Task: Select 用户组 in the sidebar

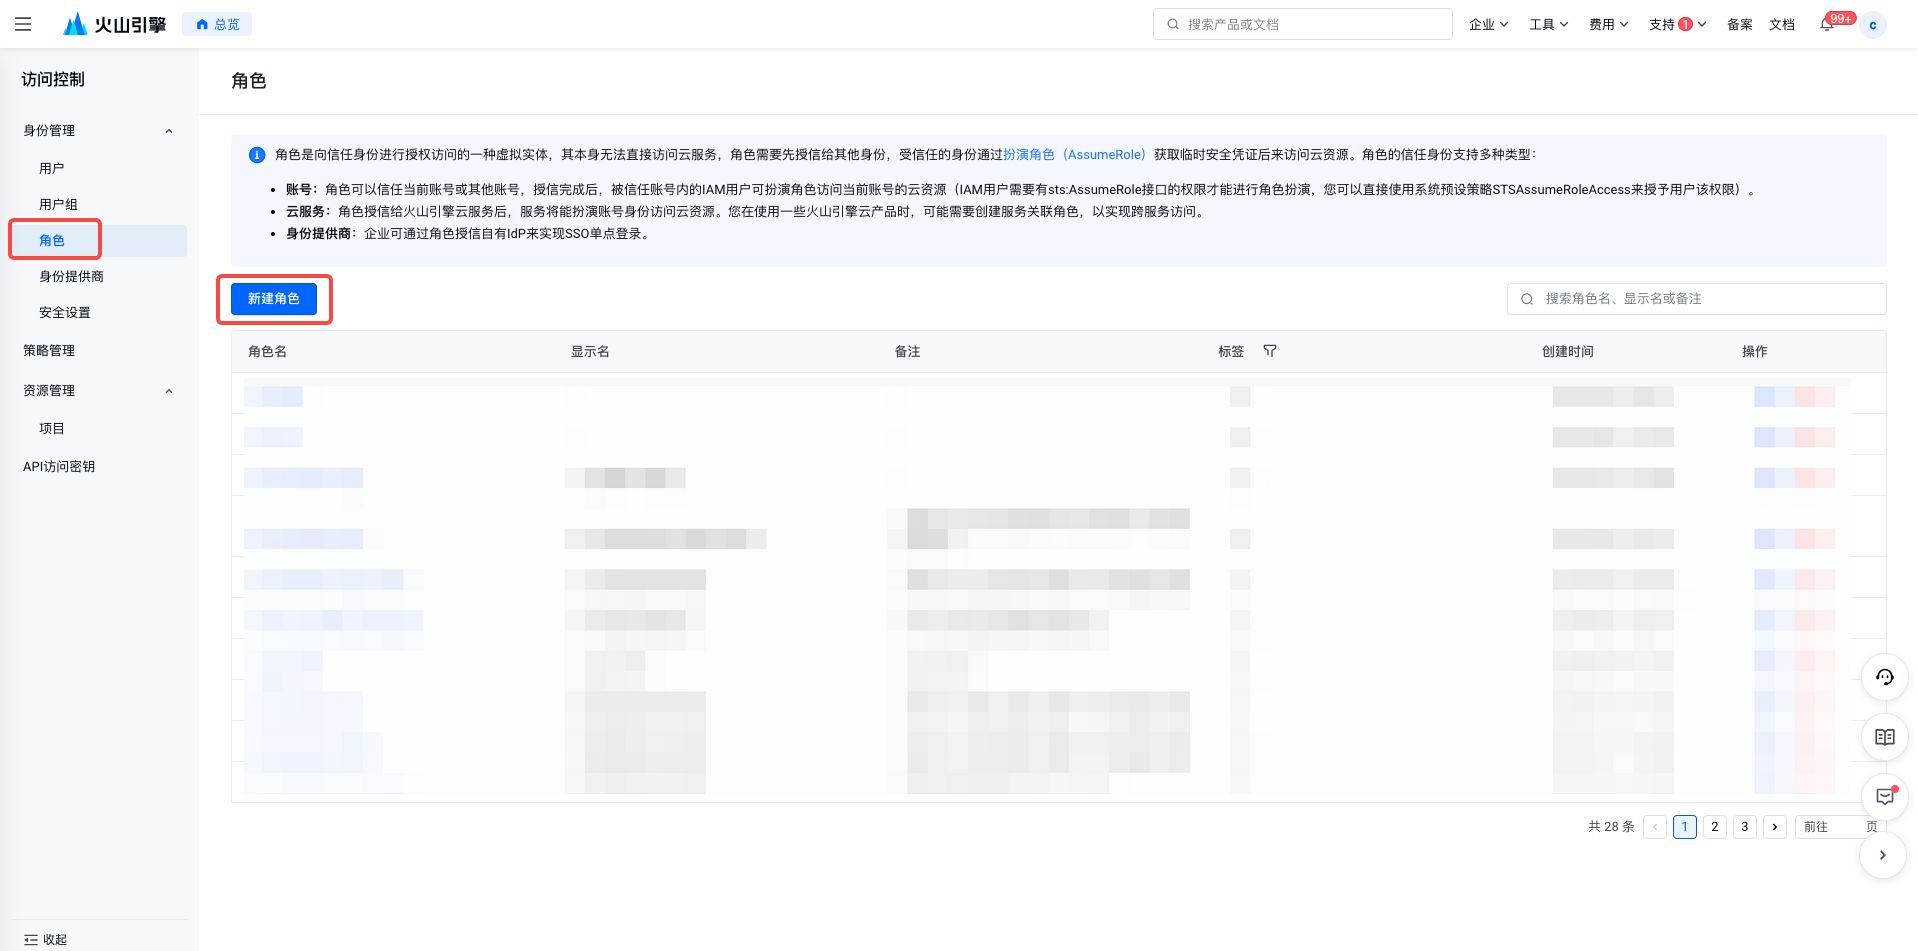Action: [58, 204]
